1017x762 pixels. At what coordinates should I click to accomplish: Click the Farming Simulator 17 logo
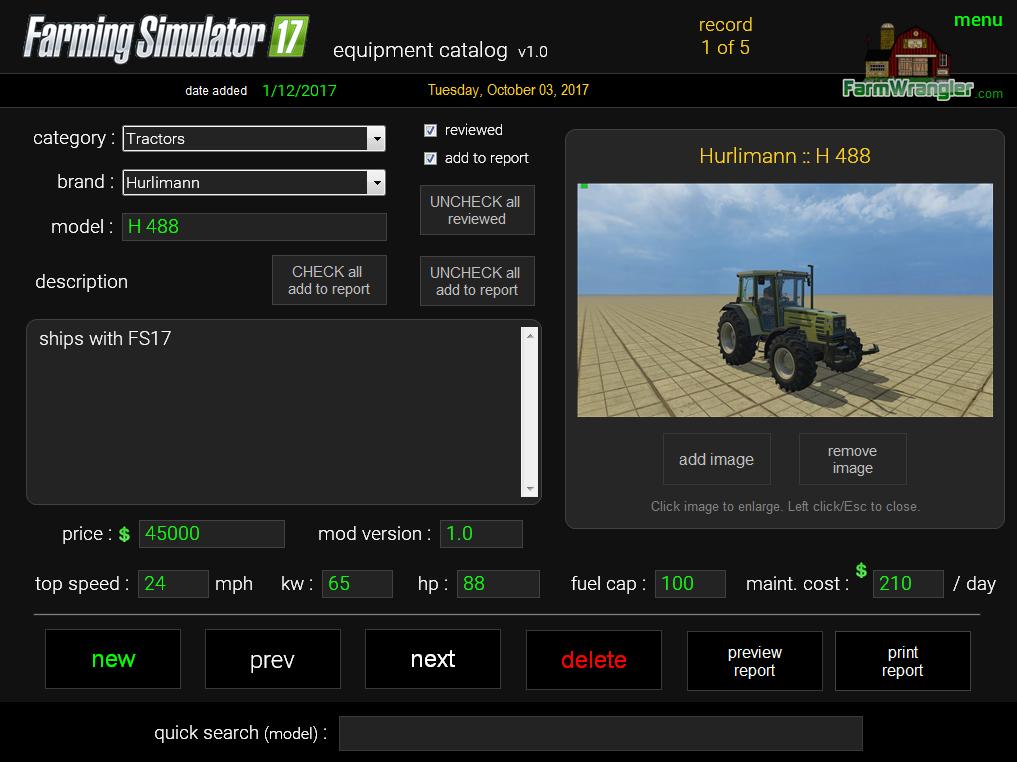[166, 39]
